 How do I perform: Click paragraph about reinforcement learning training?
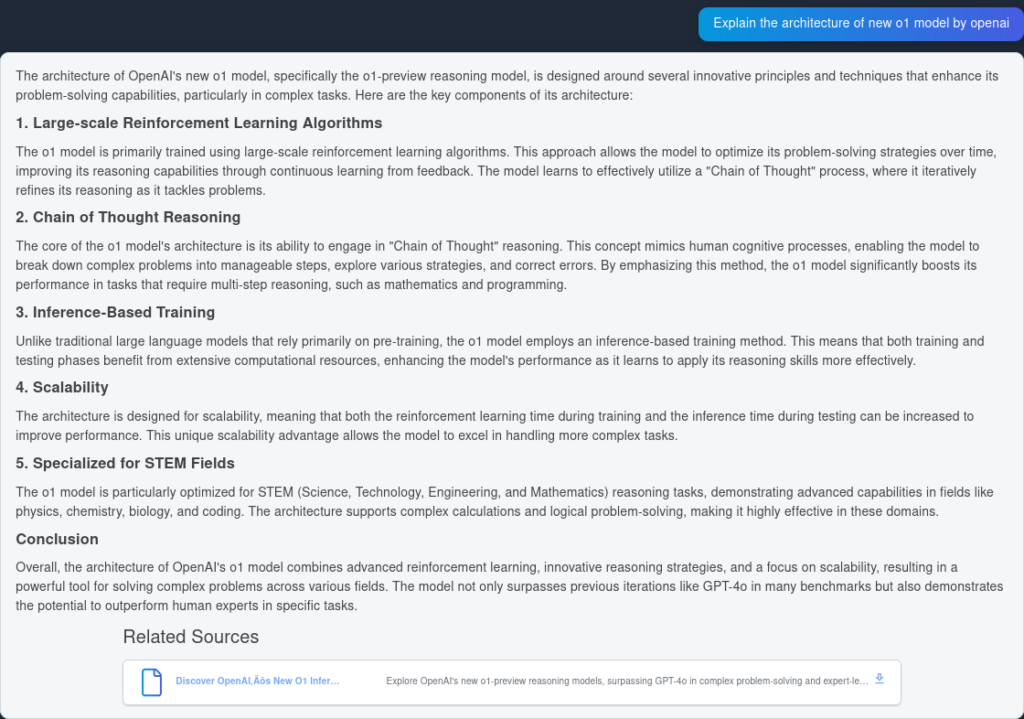tap(507, 171)
